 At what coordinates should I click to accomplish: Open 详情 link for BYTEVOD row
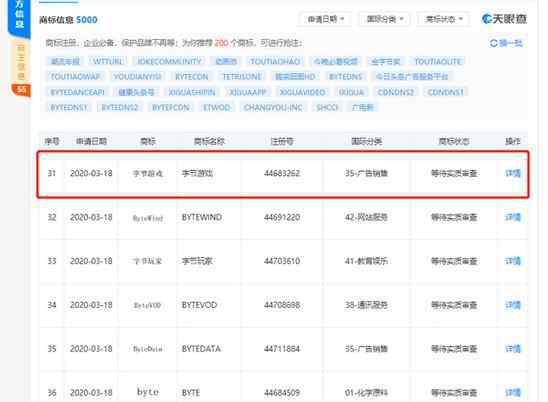click(513, 305)
